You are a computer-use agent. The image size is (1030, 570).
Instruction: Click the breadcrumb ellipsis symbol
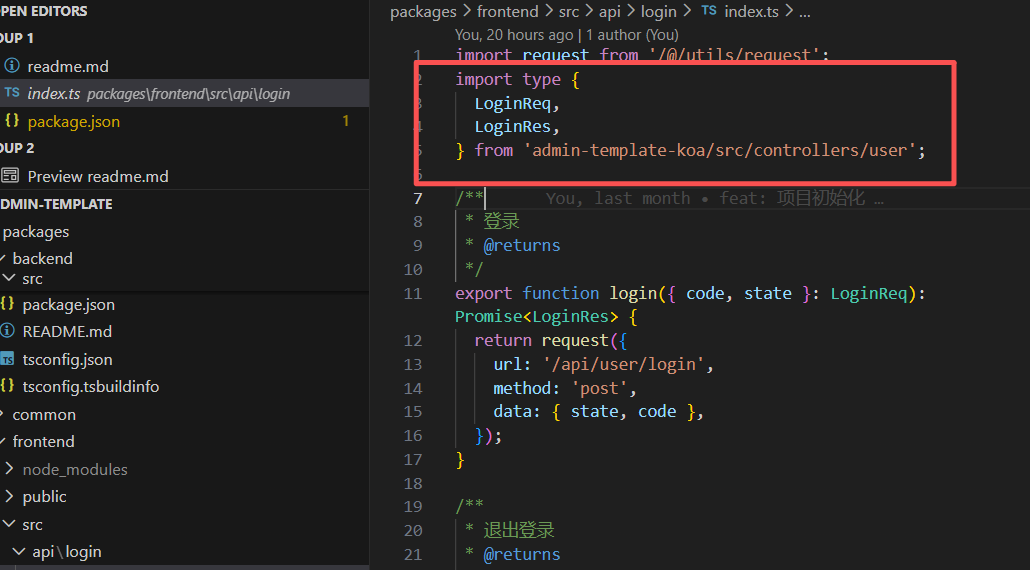click(805, 13)
